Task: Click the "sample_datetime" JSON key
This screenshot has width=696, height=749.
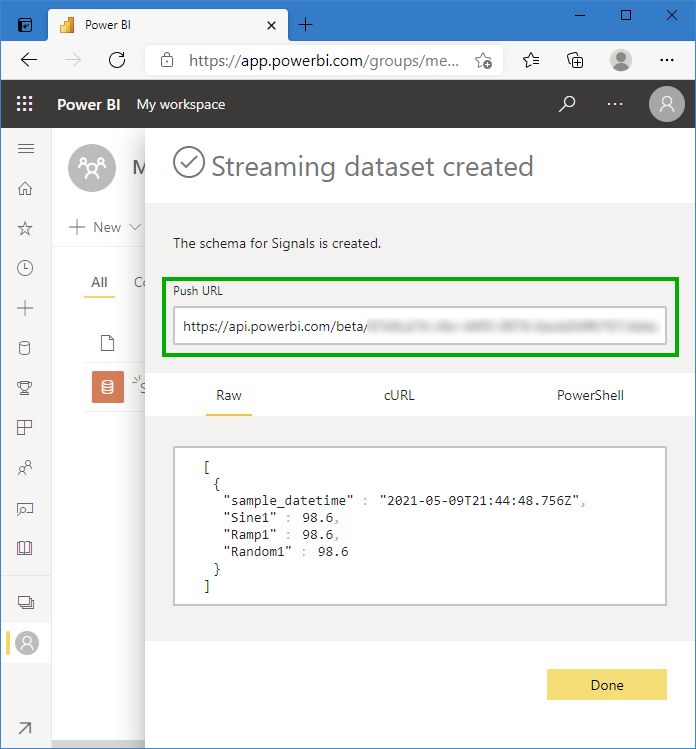Action: 289,501
